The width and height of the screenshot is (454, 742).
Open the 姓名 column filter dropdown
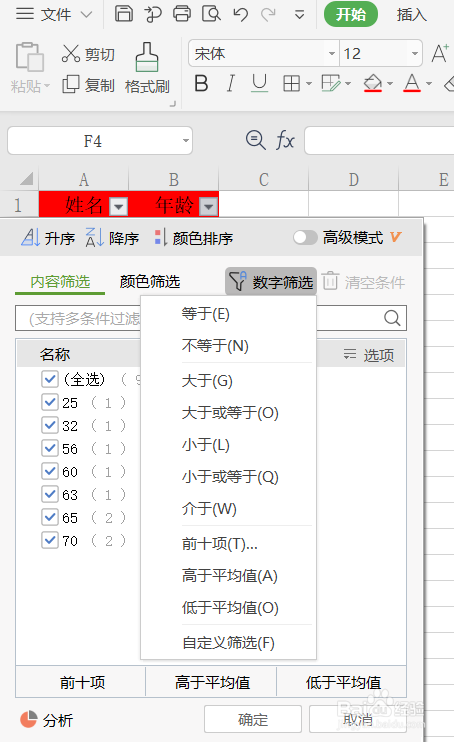coord(118,207)
